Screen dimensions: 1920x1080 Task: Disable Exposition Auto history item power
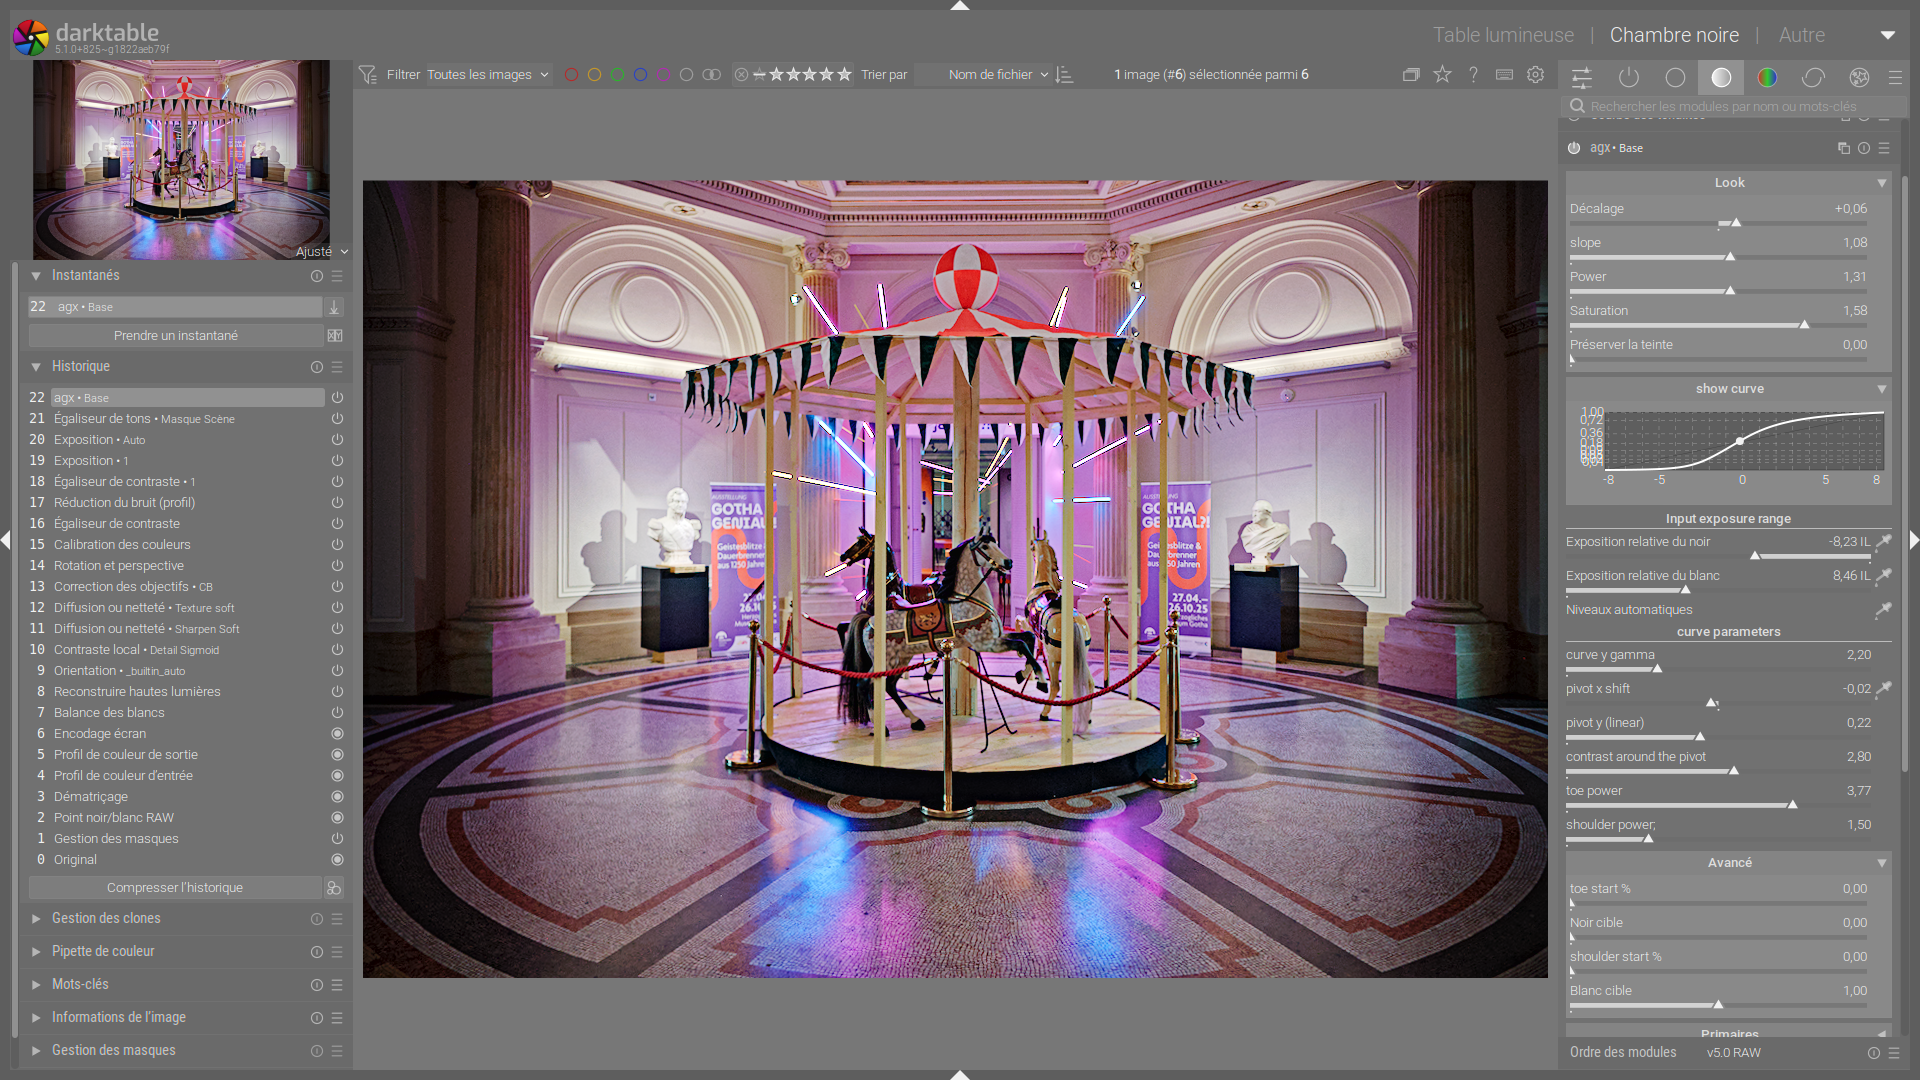pos(337,440)
